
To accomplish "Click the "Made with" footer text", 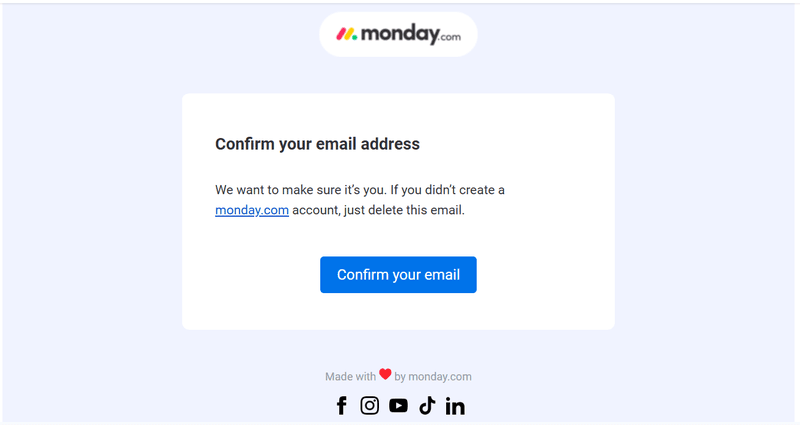I will [x=350, y=377].
